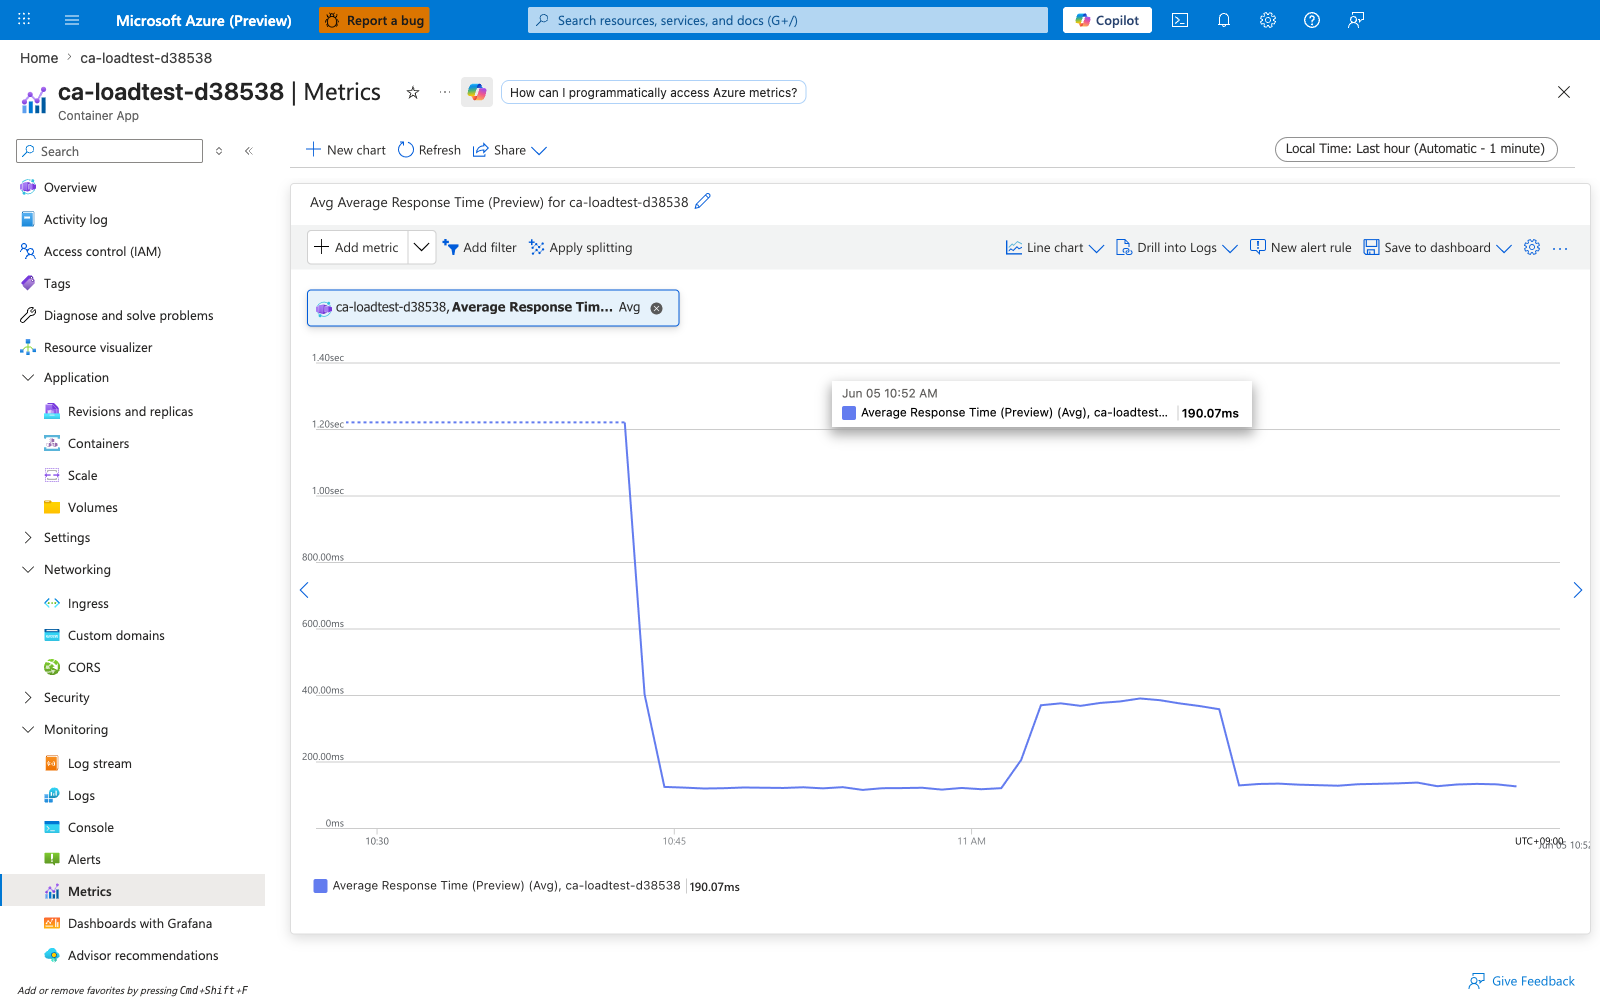Viewport: 1600px width, 1000px height.
Task: Open chart more options ellipsis
Action: click(1560, 248)
